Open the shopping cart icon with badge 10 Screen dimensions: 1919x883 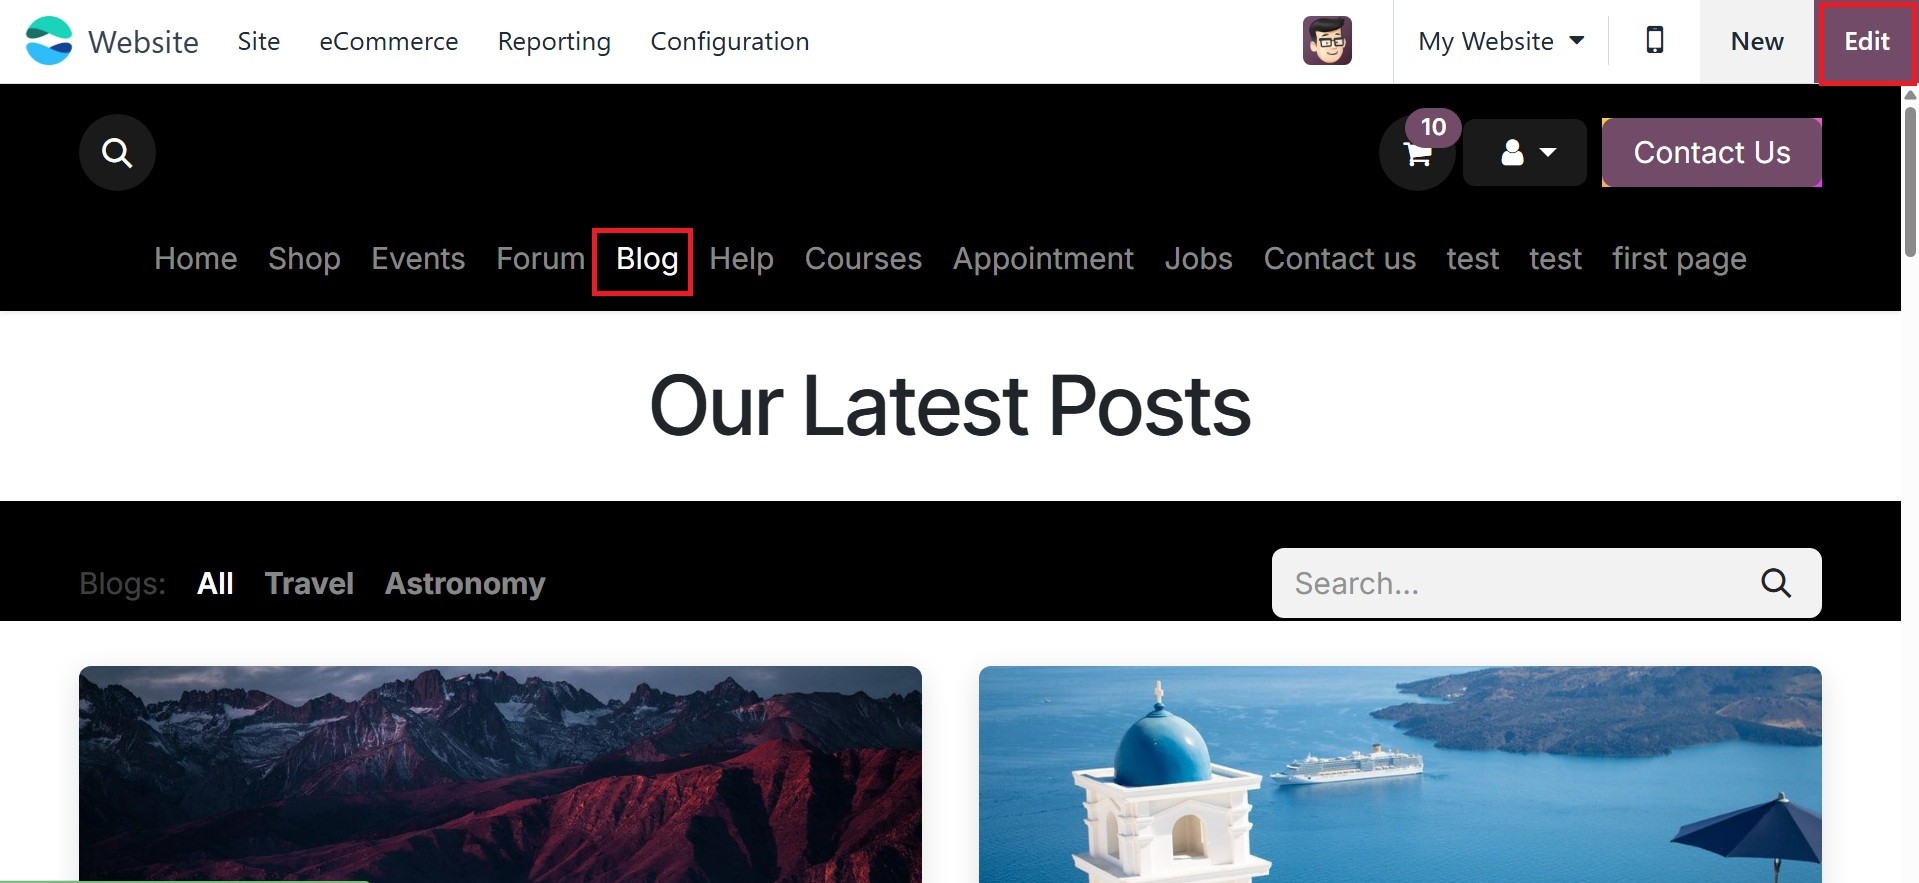1417,153
